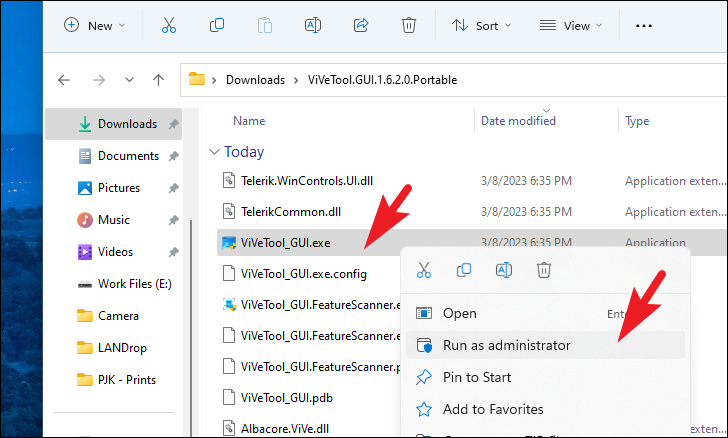The width and height of the screenshot is (728, 438).
Task: Unpin Downloads using its pin icon
Action: point(173,124)
